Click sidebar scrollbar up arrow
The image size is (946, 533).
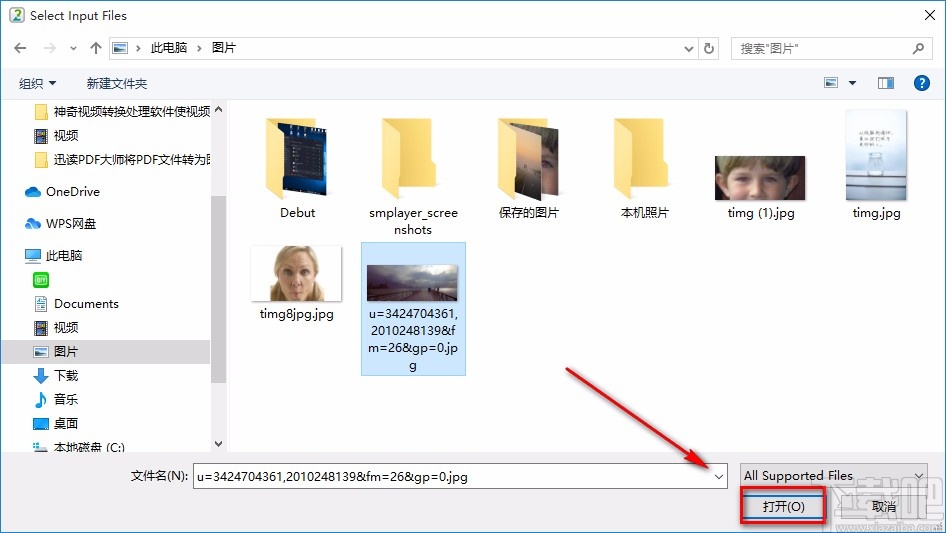(x=218, y=109)
